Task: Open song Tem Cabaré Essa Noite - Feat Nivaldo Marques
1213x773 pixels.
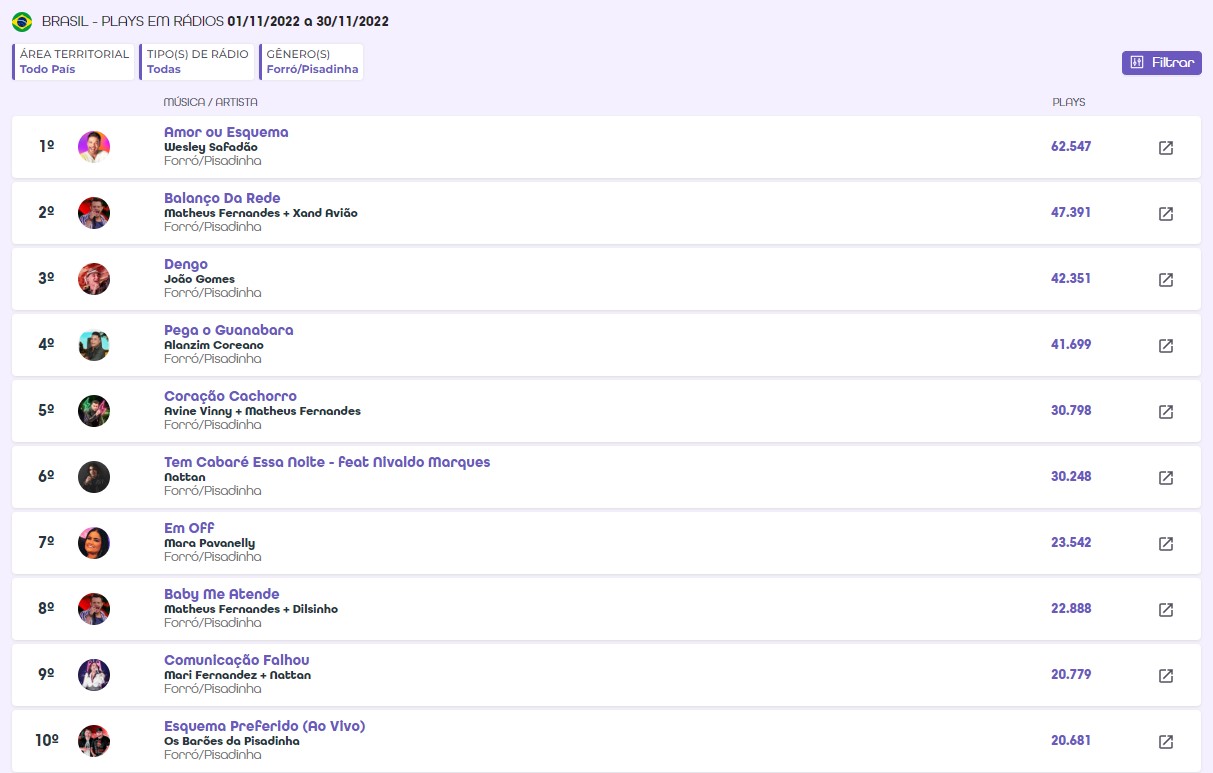Action: pyautogui.click(x=327, y=462)
